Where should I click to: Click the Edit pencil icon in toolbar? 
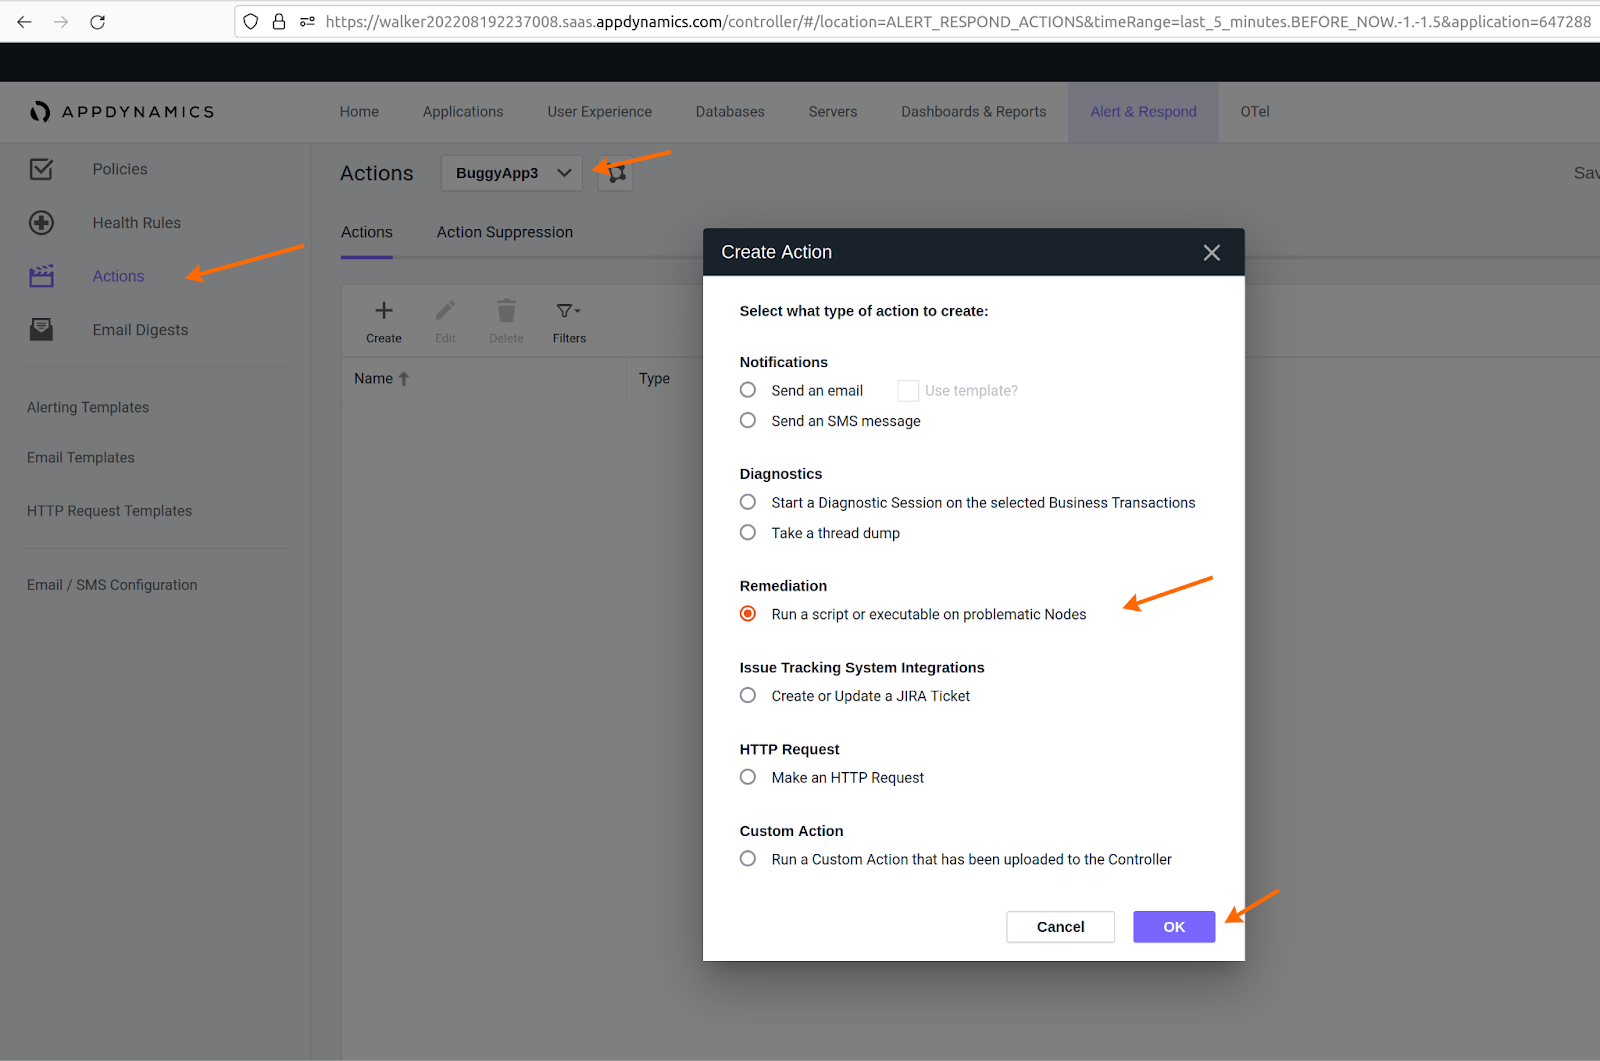[445, 311]
